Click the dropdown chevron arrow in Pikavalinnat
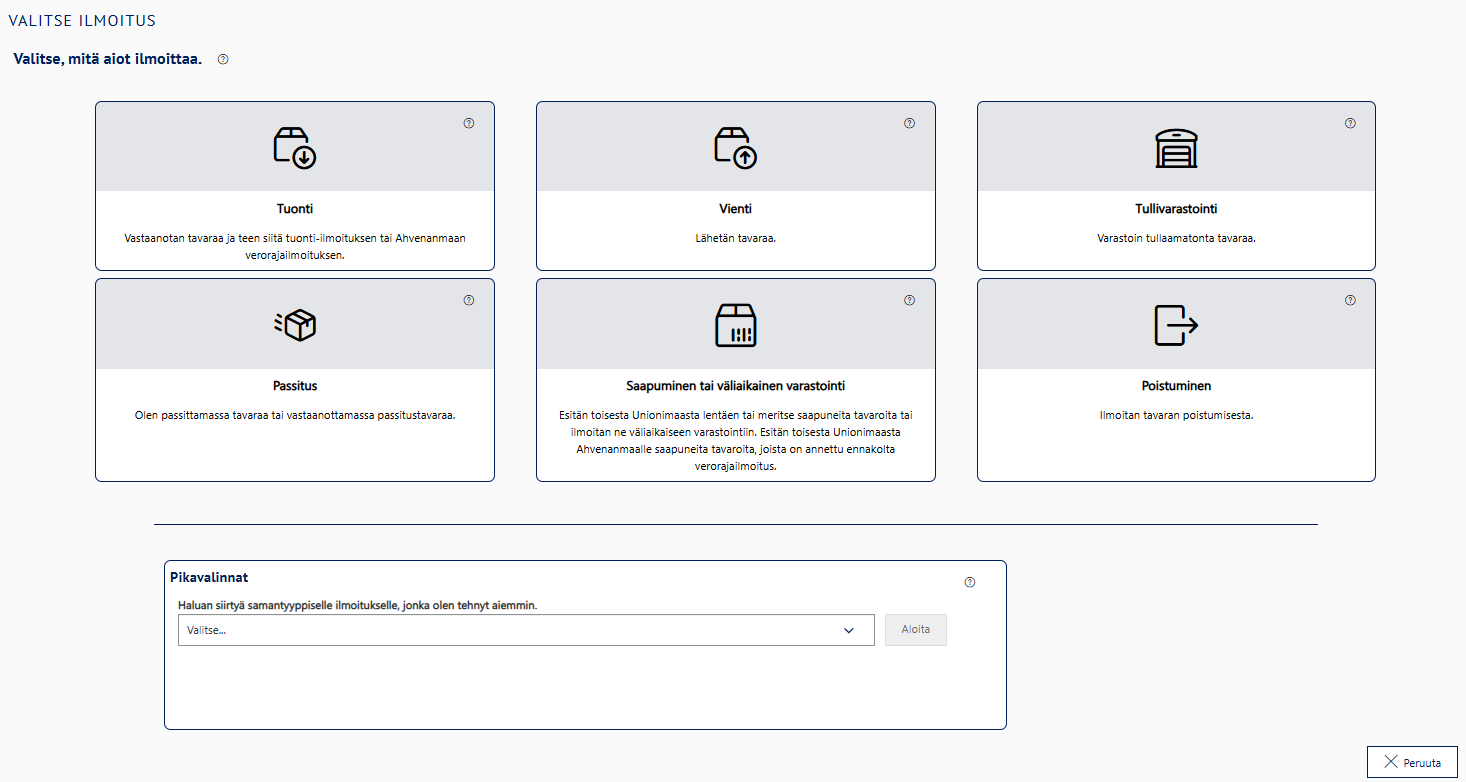 coord(849,630)
